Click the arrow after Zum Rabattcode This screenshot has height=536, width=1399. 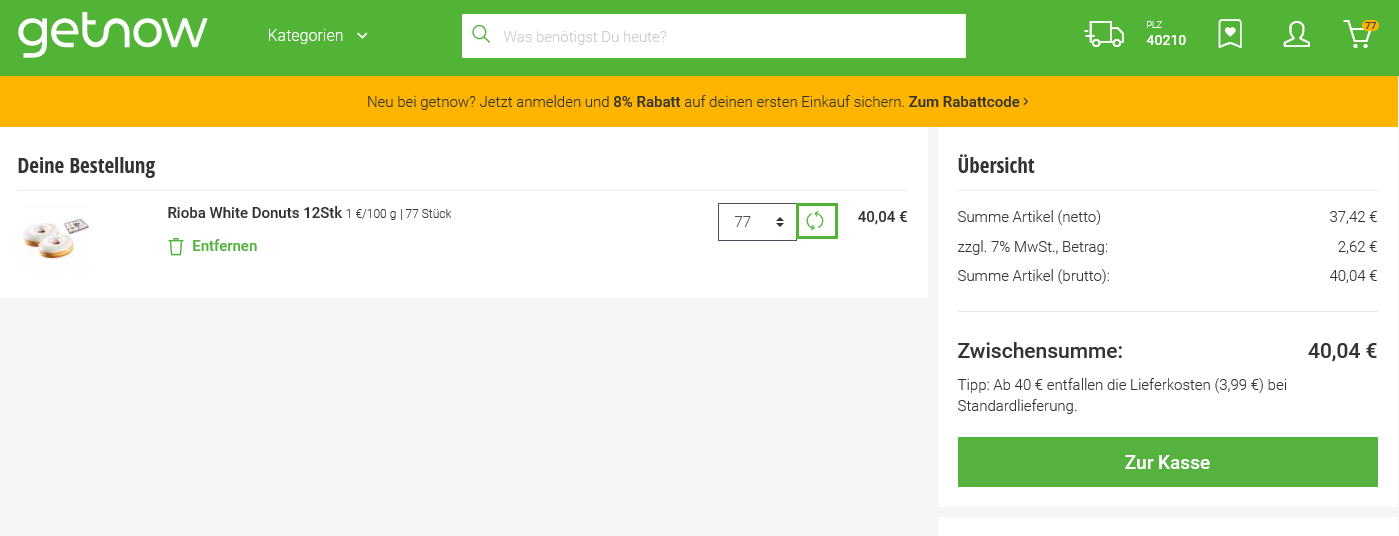[x=1026, y=102]
